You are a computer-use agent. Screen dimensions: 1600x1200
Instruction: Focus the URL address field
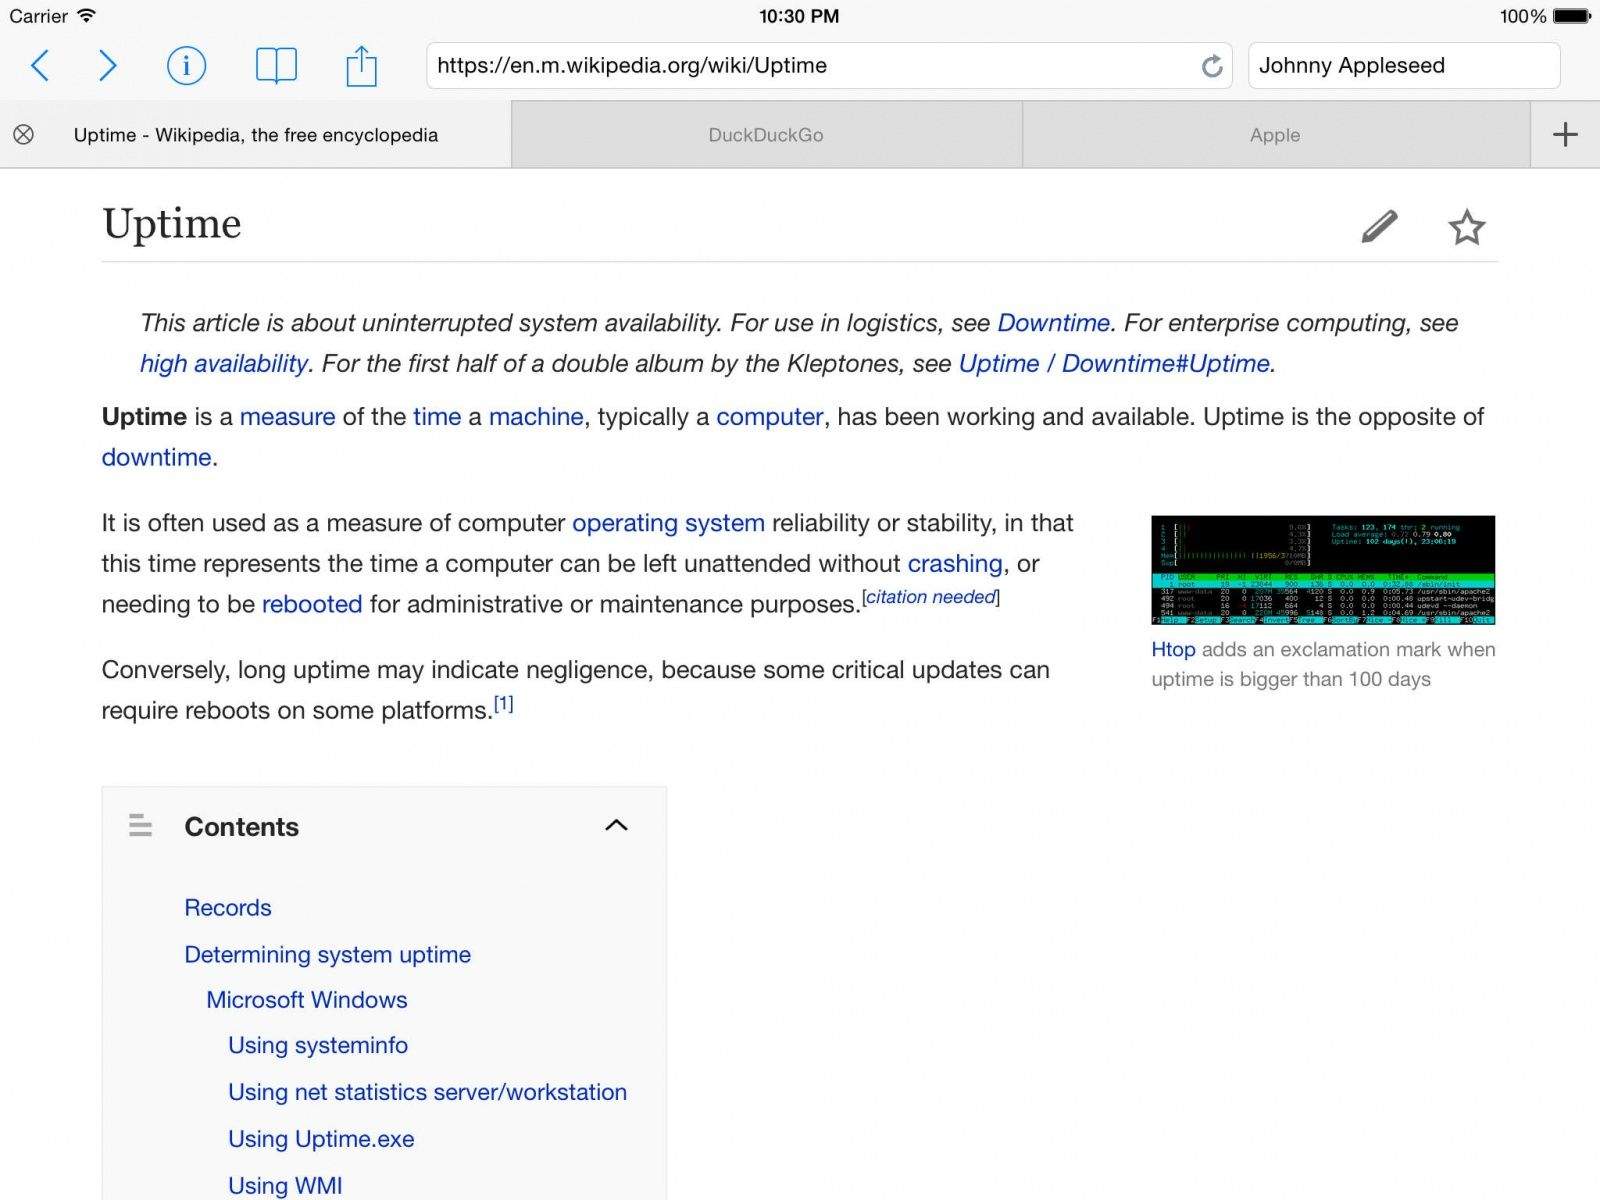(810, 66)
